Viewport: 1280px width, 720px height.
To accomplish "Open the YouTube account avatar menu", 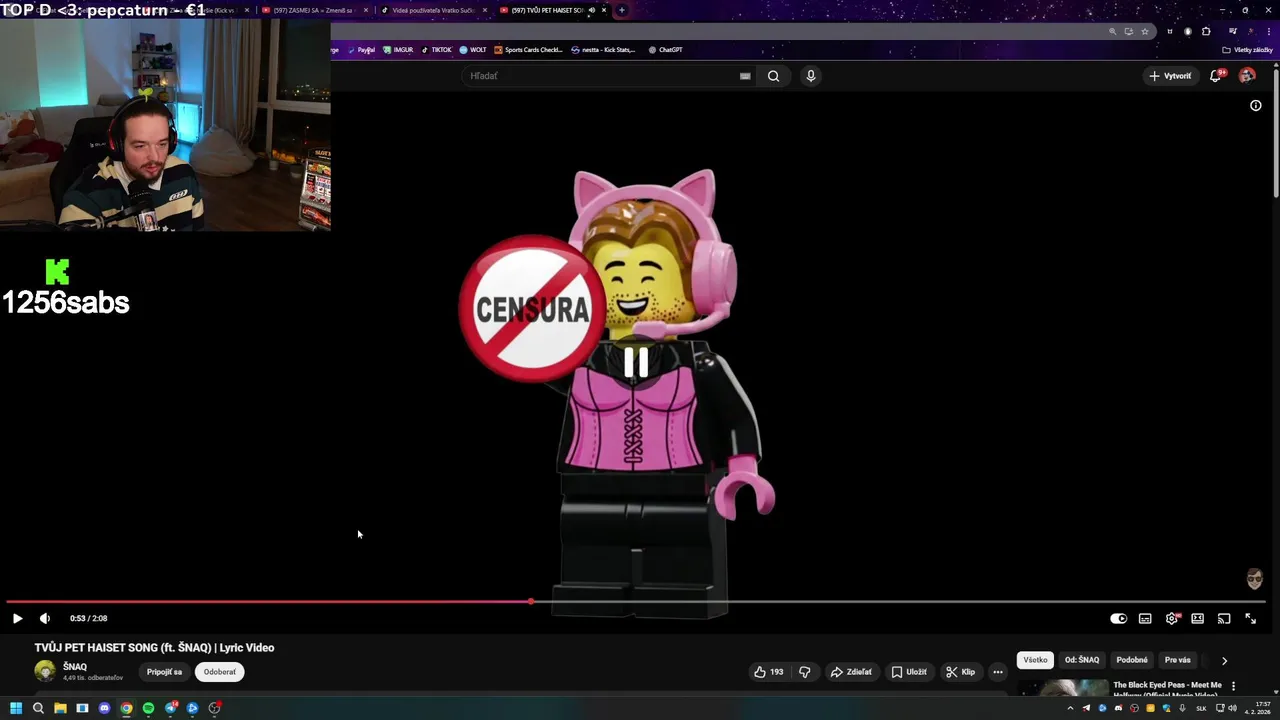I will pyautogui.click(x=1247, y=76).
